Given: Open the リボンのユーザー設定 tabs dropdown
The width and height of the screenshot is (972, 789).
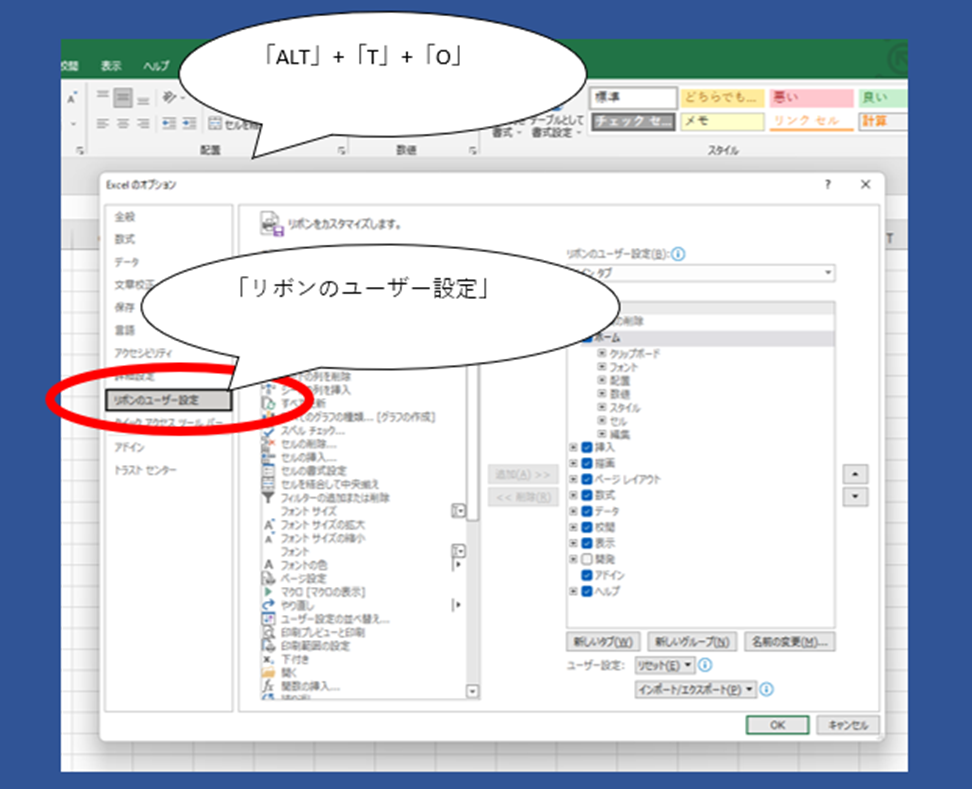Looking at the screenshot, I should pyautogui.click(x=828, y=273).
